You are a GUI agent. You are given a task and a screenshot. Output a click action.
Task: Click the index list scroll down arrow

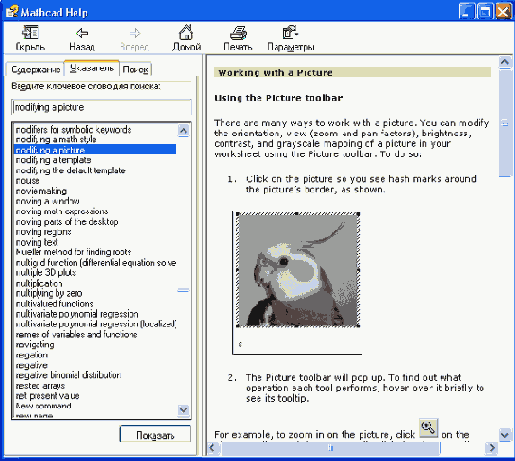[x=183, y=410]
